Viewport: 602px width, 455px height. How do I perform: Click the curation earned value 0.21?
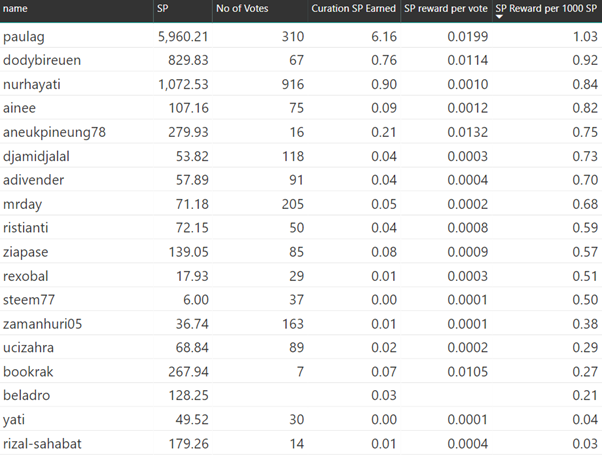pyautogui.click(x=384, y=132)
